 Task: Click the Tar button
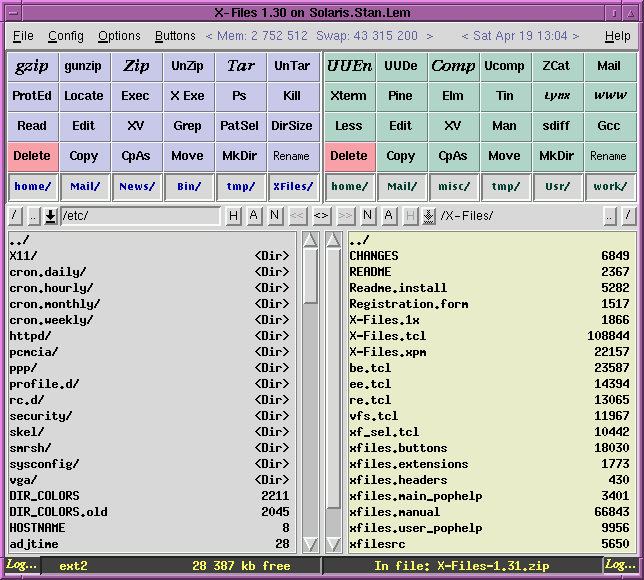(x=241, y=66)
